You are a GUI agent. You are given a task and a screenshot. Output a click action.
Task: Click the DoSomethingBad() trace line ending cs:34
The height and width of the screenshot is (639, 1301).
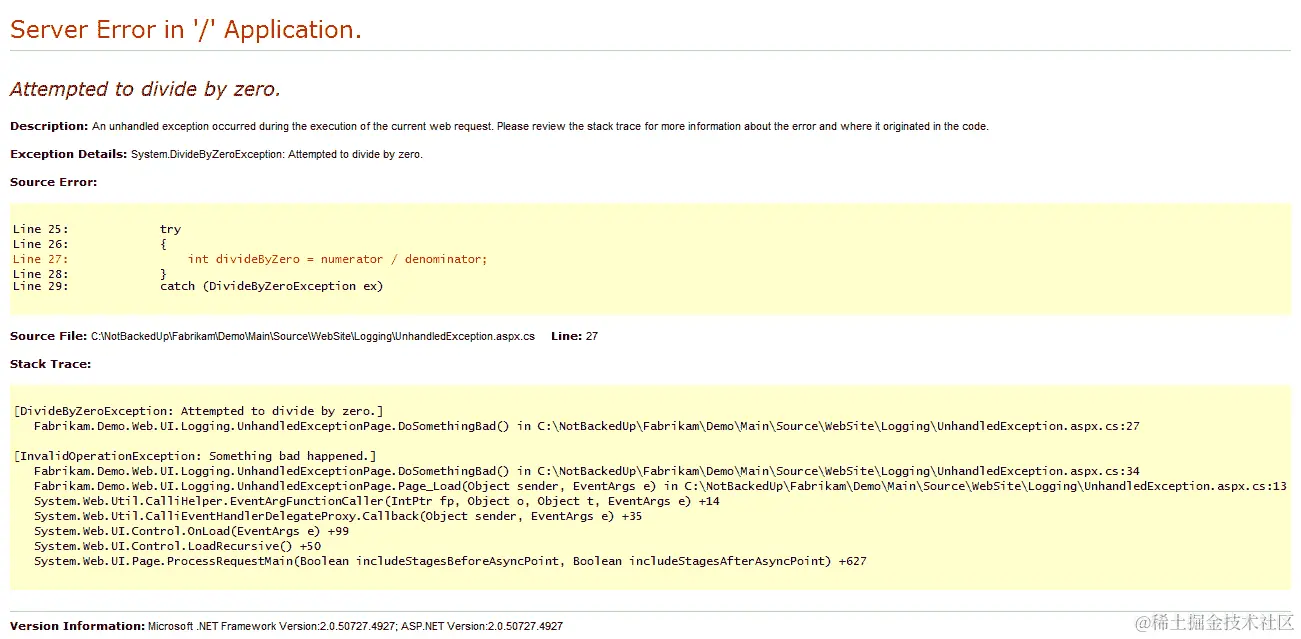[x=587, y=471]
